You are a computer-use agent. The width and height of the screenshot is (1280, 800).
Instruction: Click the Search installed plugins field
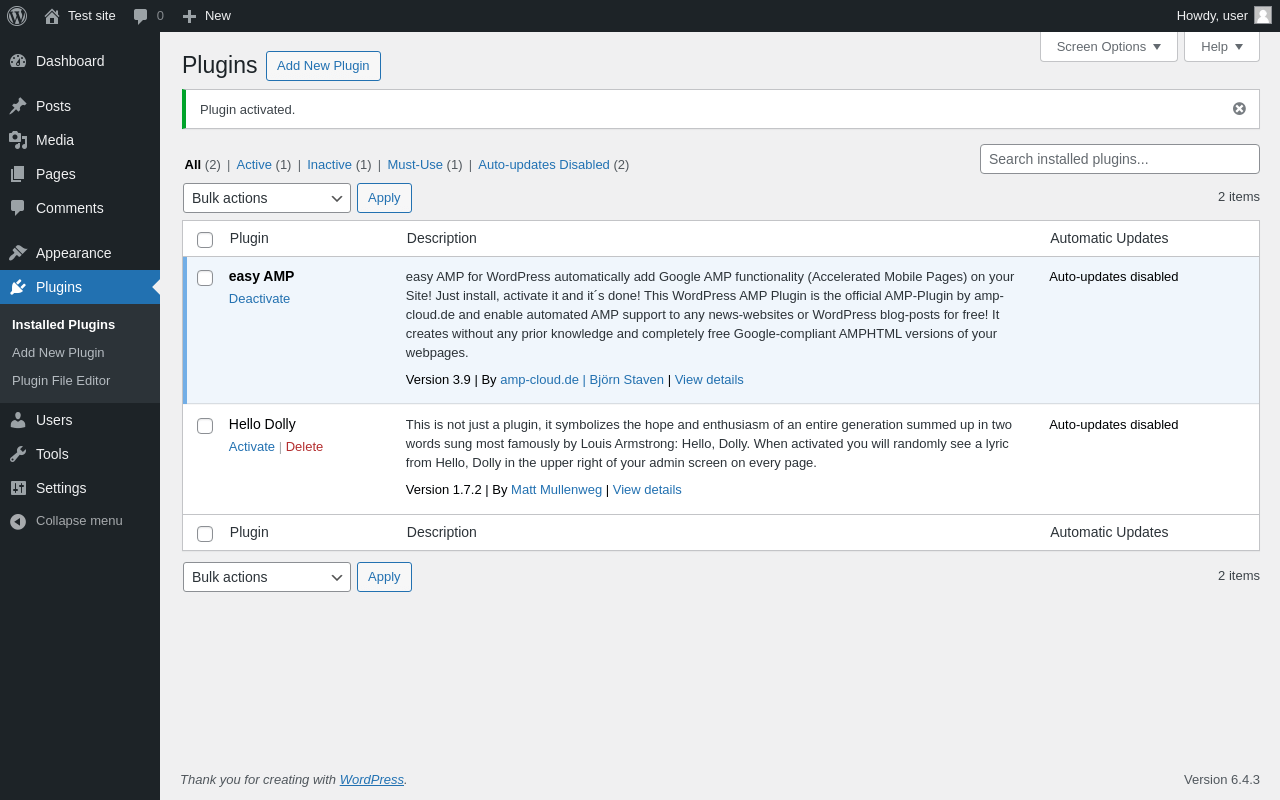click(x=1120, y=159)
